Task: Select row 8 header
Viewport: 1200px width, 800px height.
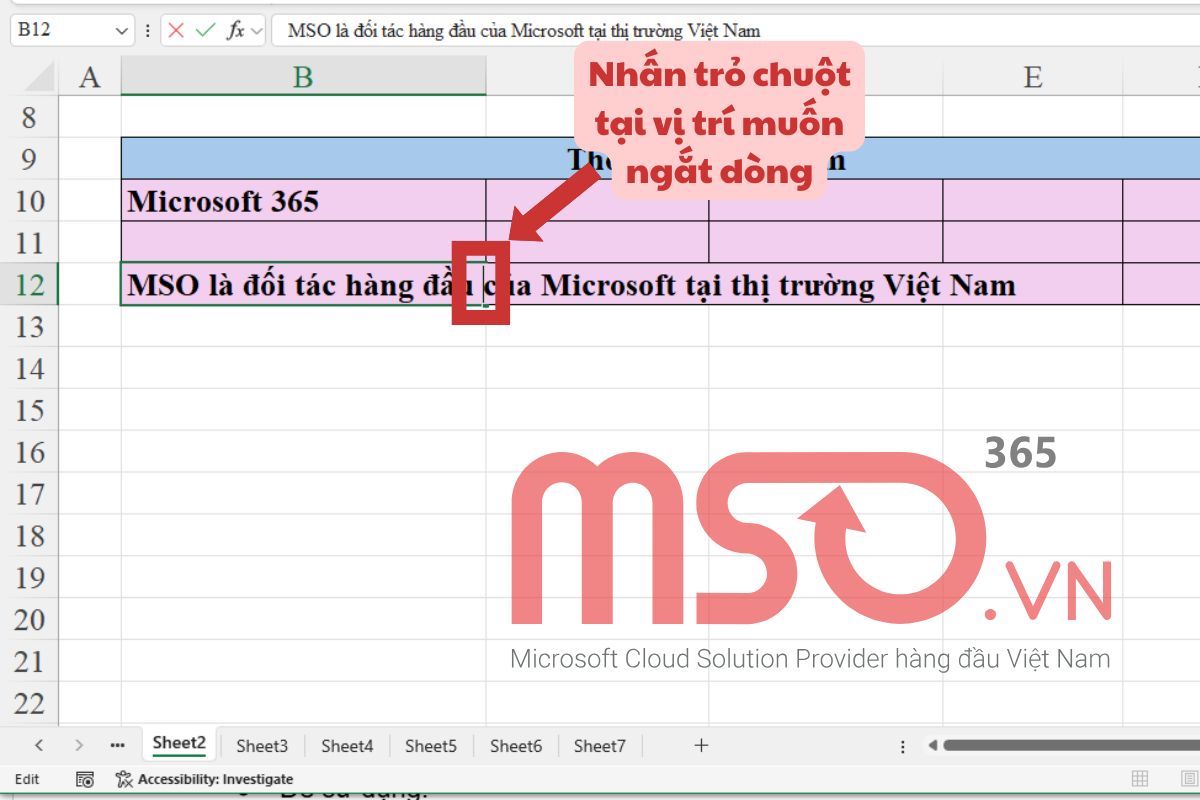Action: point(29,117)
